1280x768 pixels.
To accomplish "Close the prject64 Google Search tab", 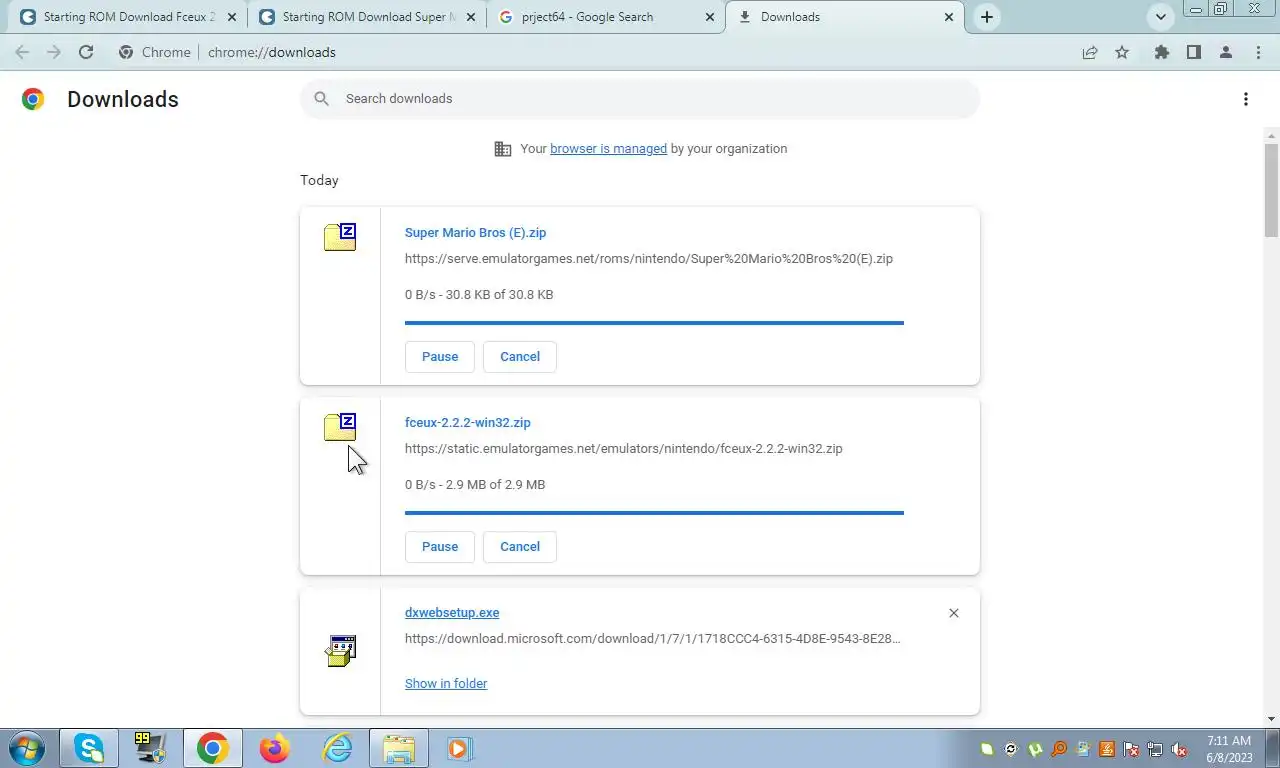I will coord(710,17).
